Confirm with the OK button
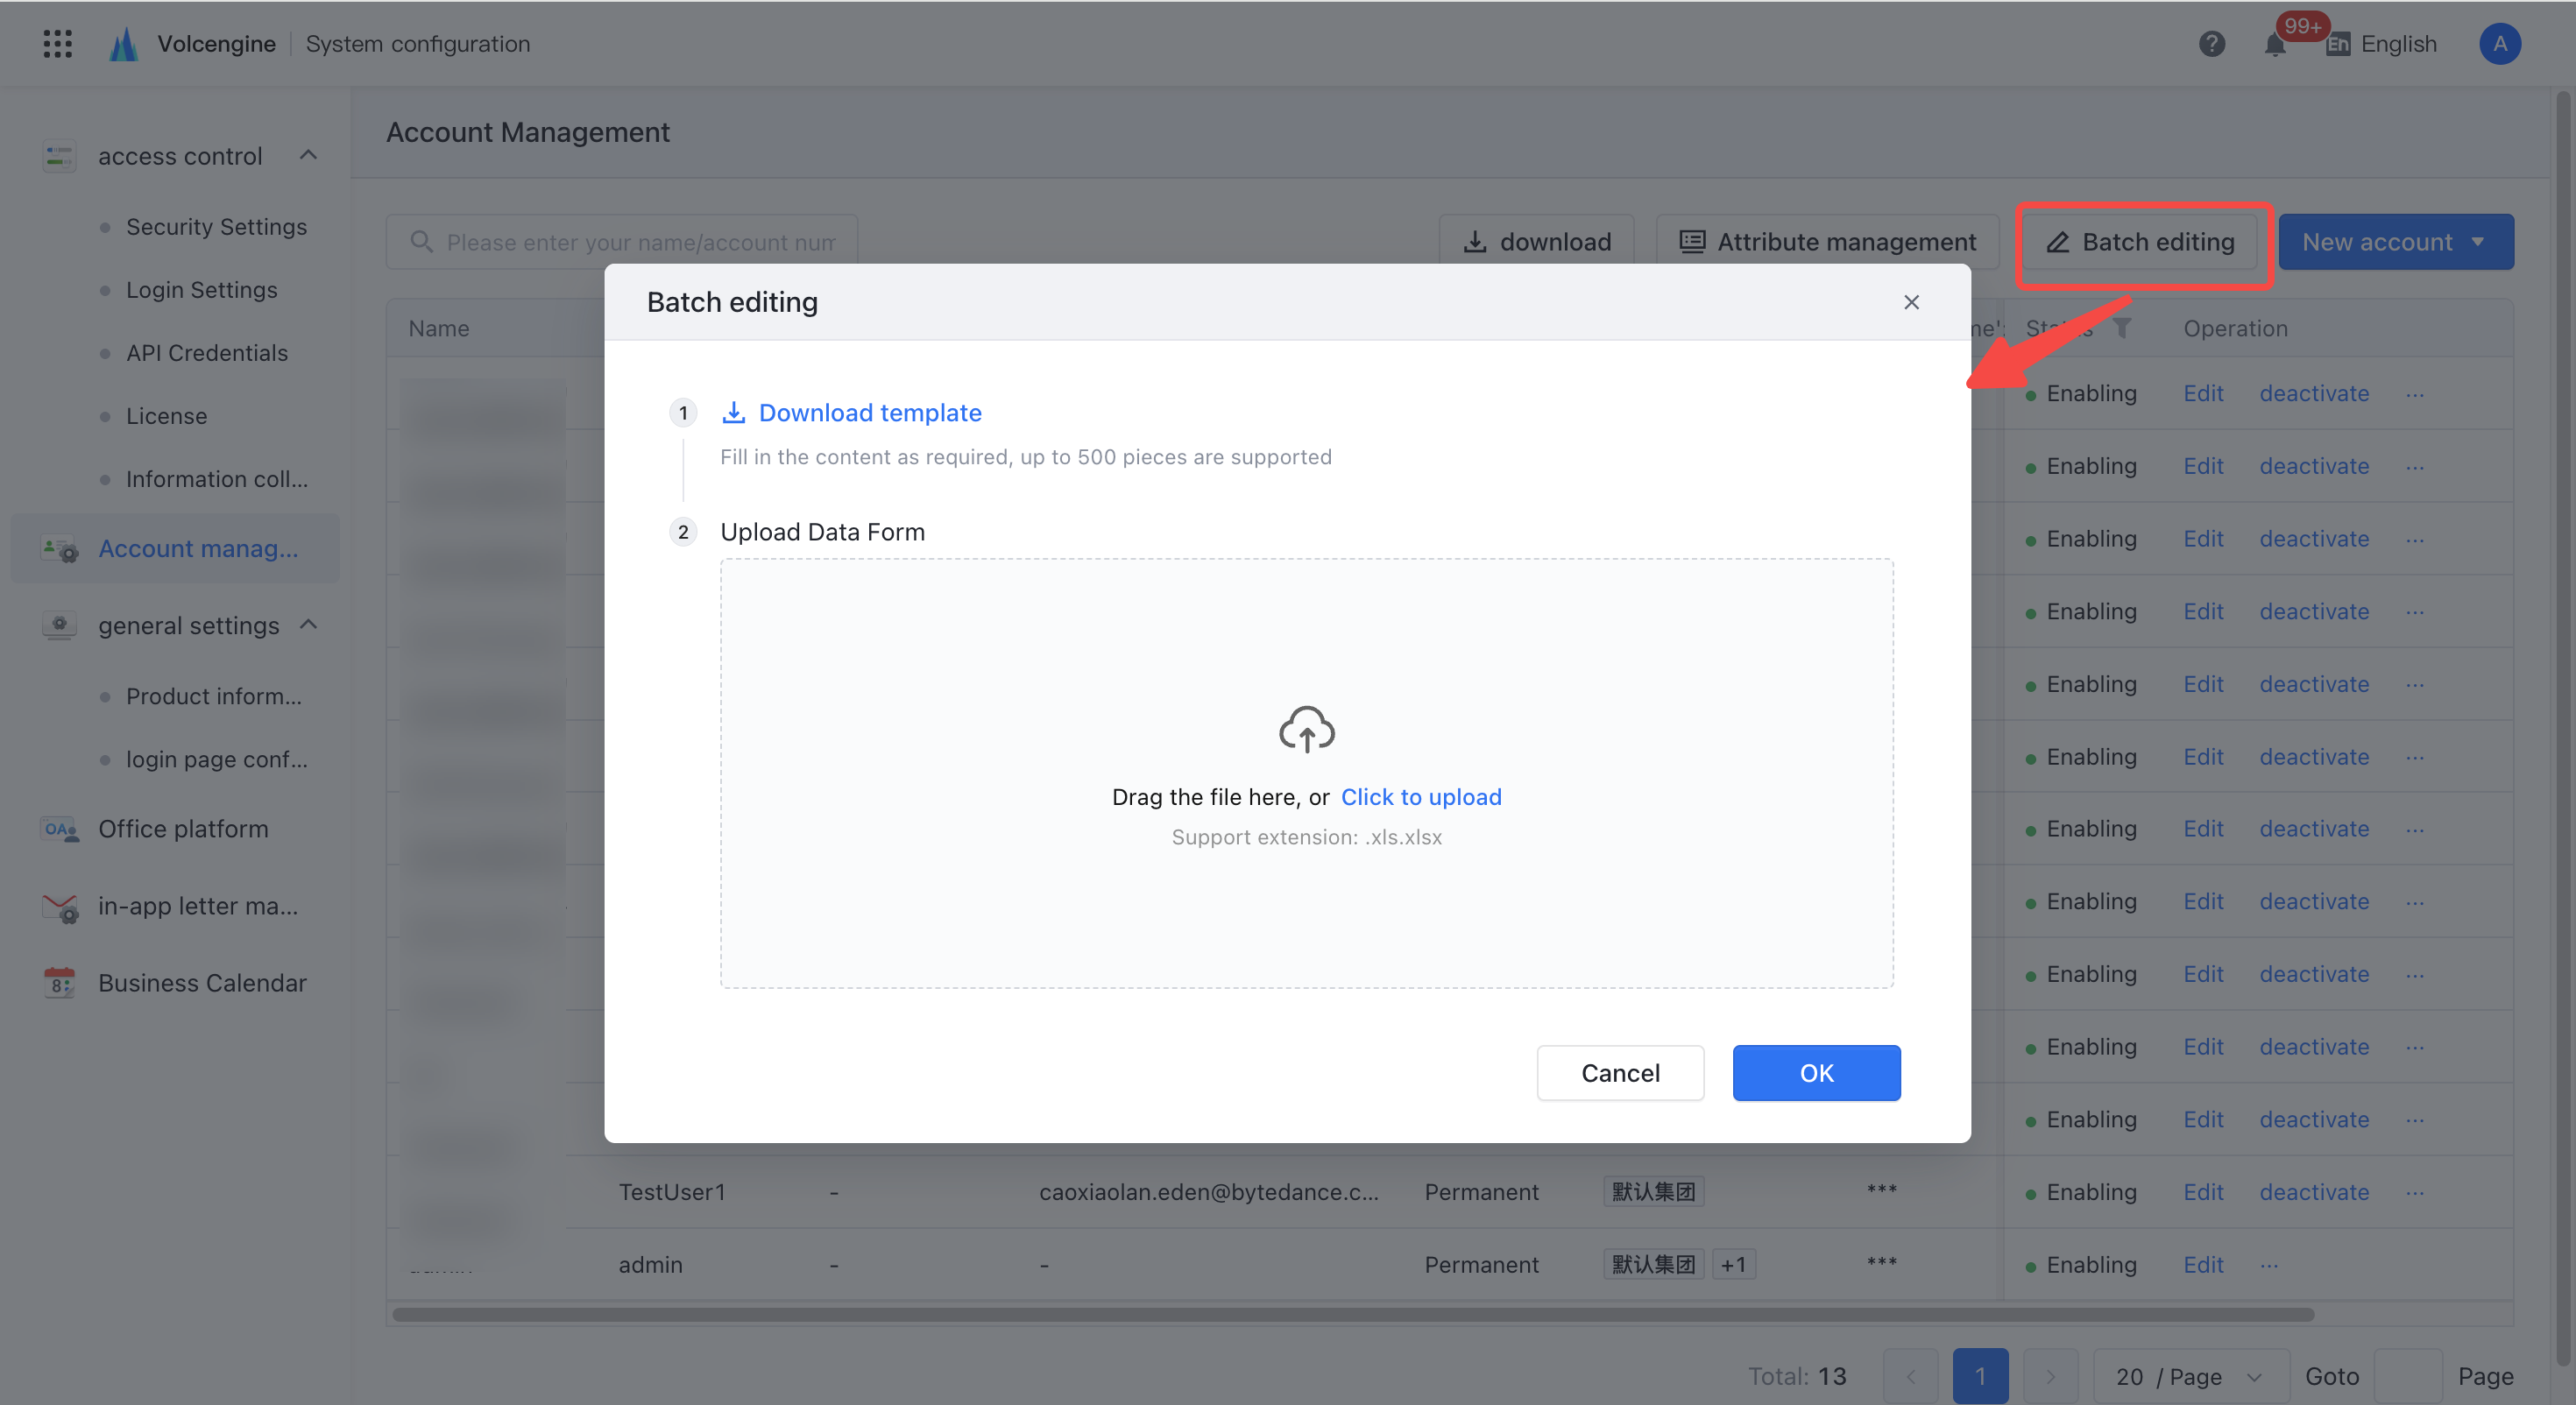 (1816, 1073)
